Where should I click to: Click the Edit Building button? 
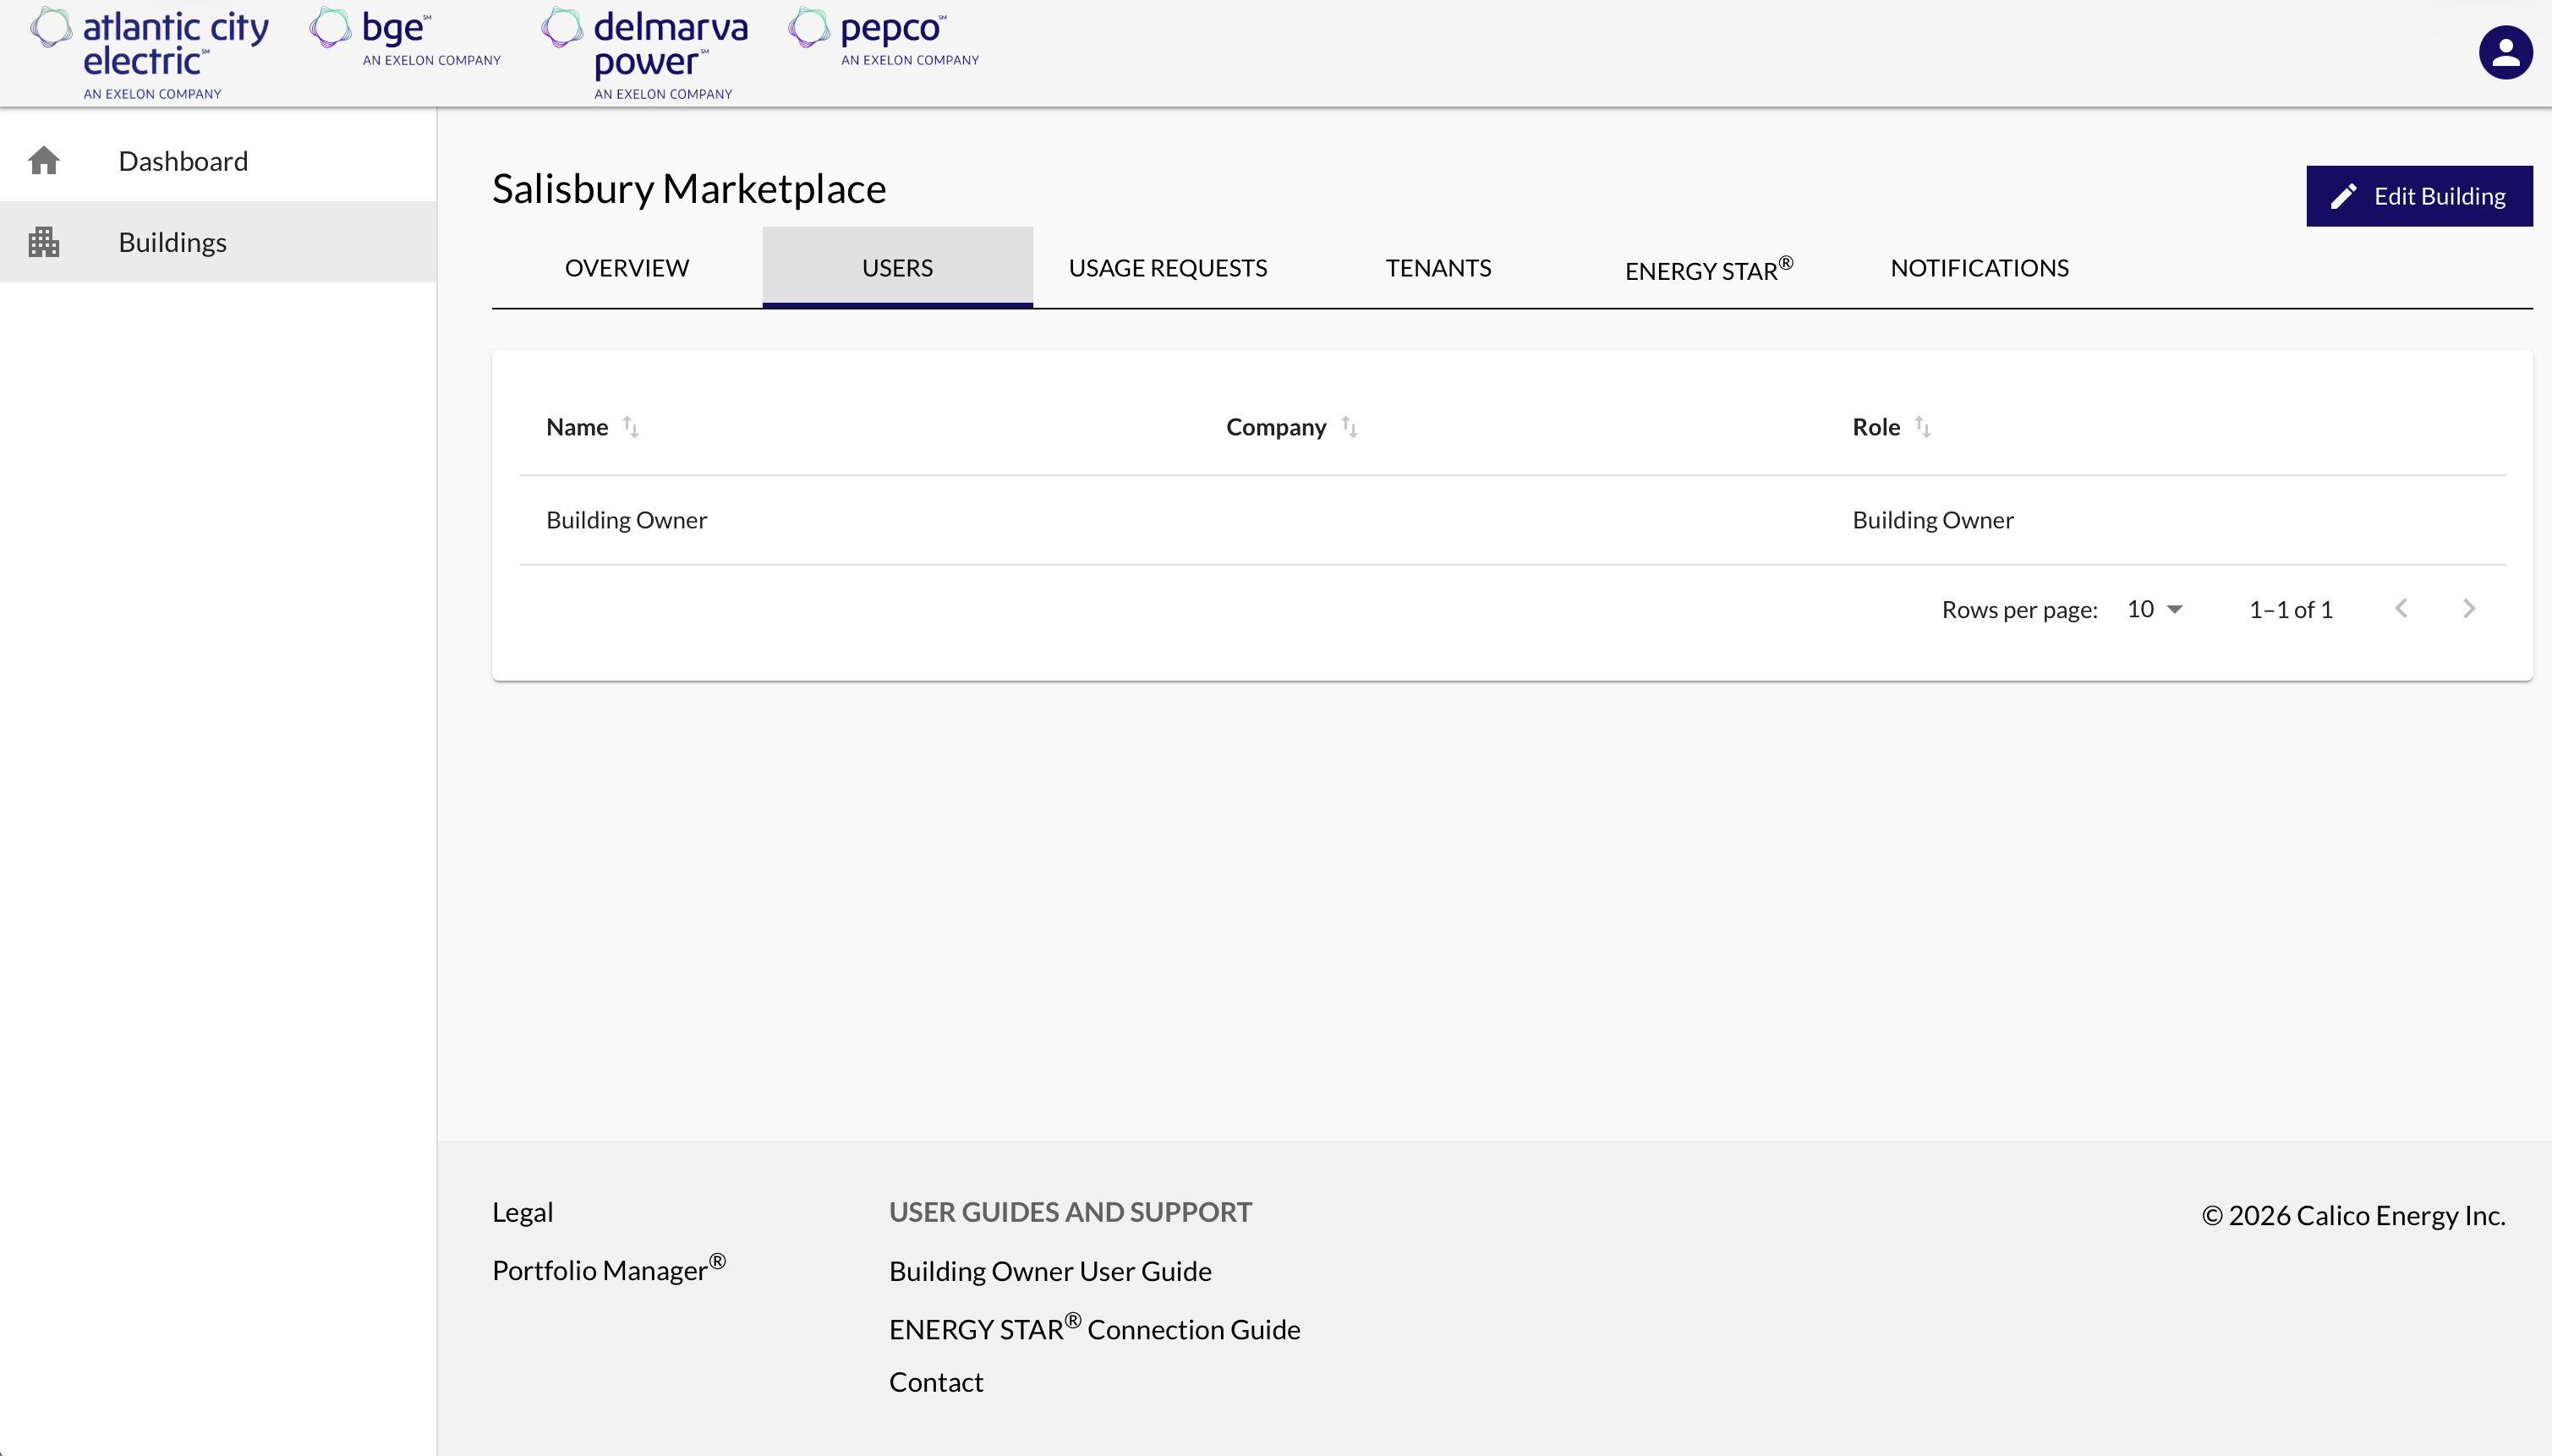click(2419, 195)
